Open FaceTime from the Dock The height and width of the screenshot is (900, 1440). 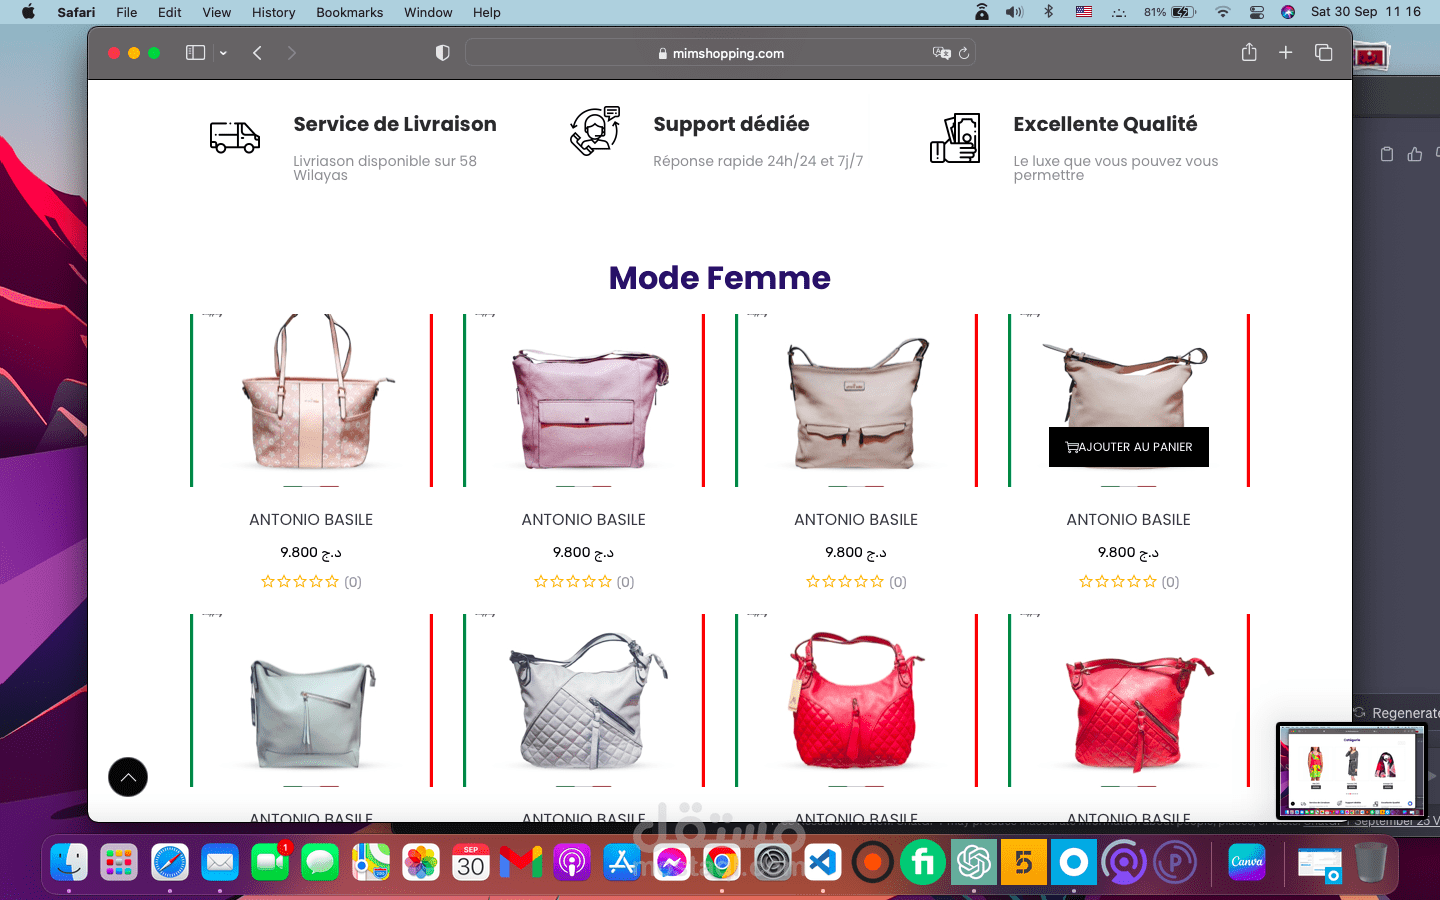pos(270,862)
